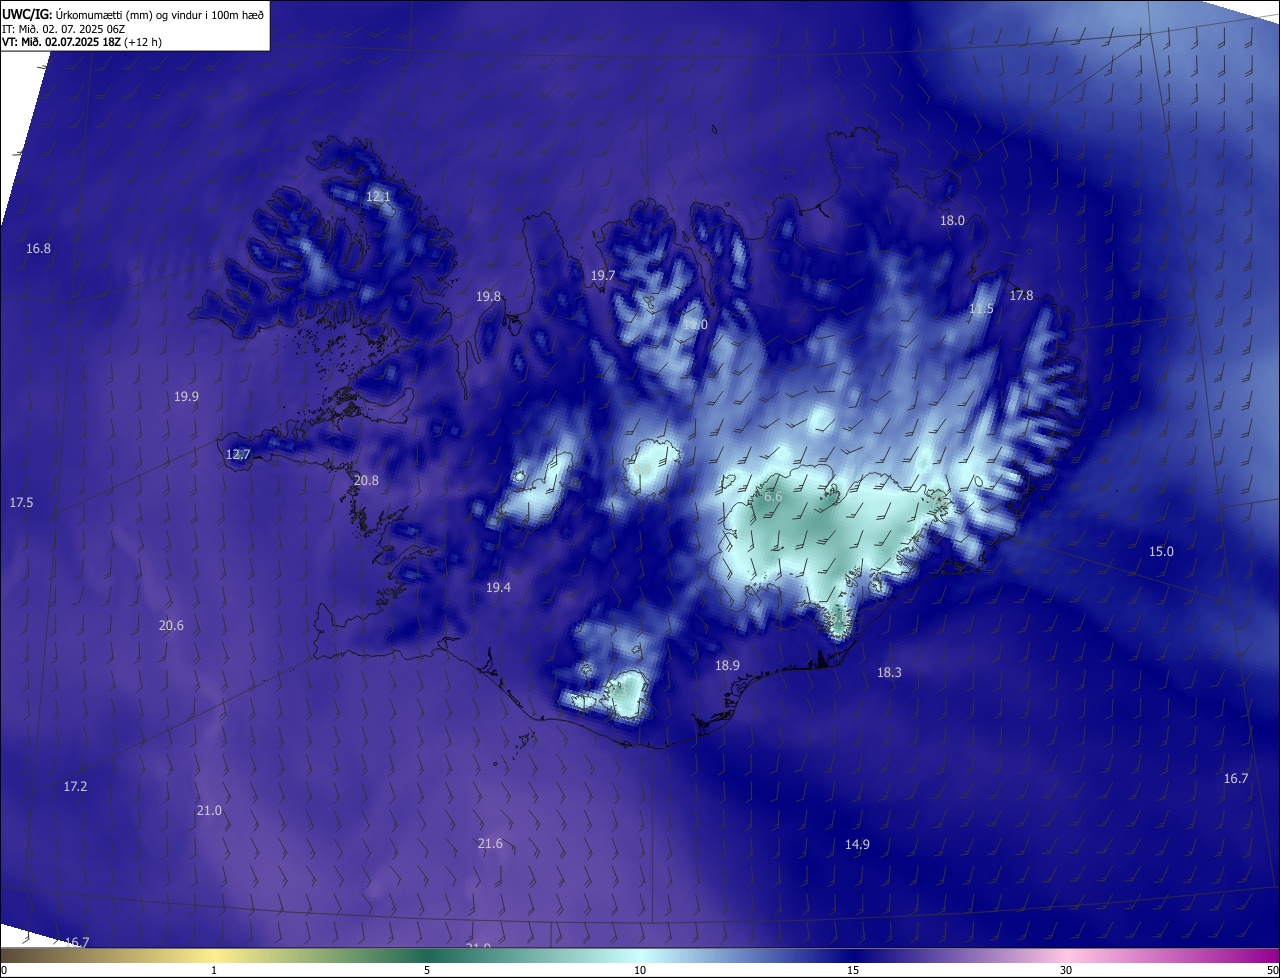The width and height of the screenshot is (1280, 978).
Task: Click the 11.5 value label
Action: [x=981, y=309]
